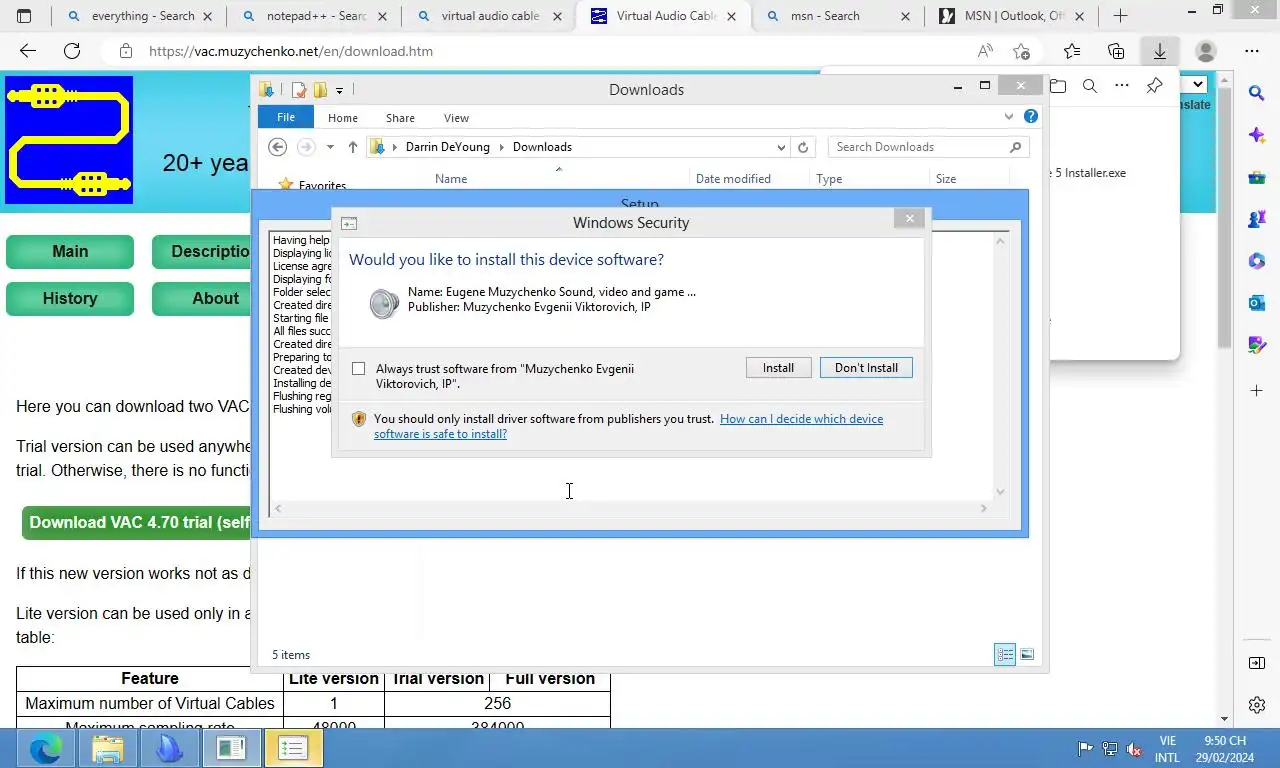Open the View ribbon tab
The image size is (1280, 768).
[456, 117]
